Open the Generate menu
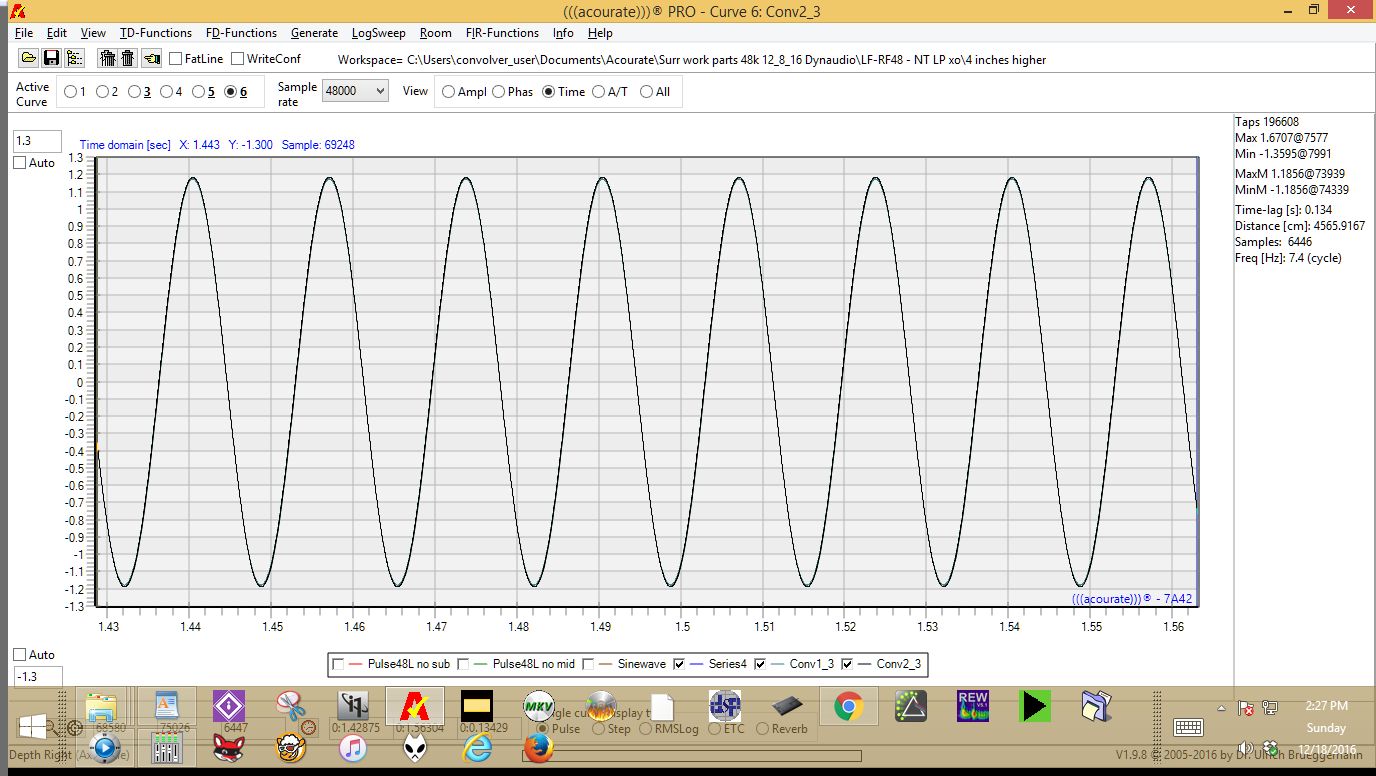This screenshot has width=1376, height=776. [314, 33]
